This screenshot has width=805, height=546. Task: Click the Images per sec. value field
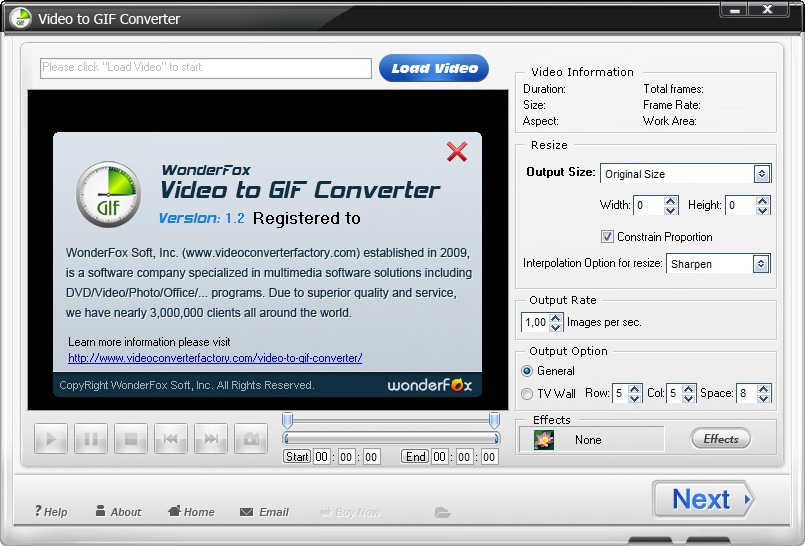click(x=534, y=322)
